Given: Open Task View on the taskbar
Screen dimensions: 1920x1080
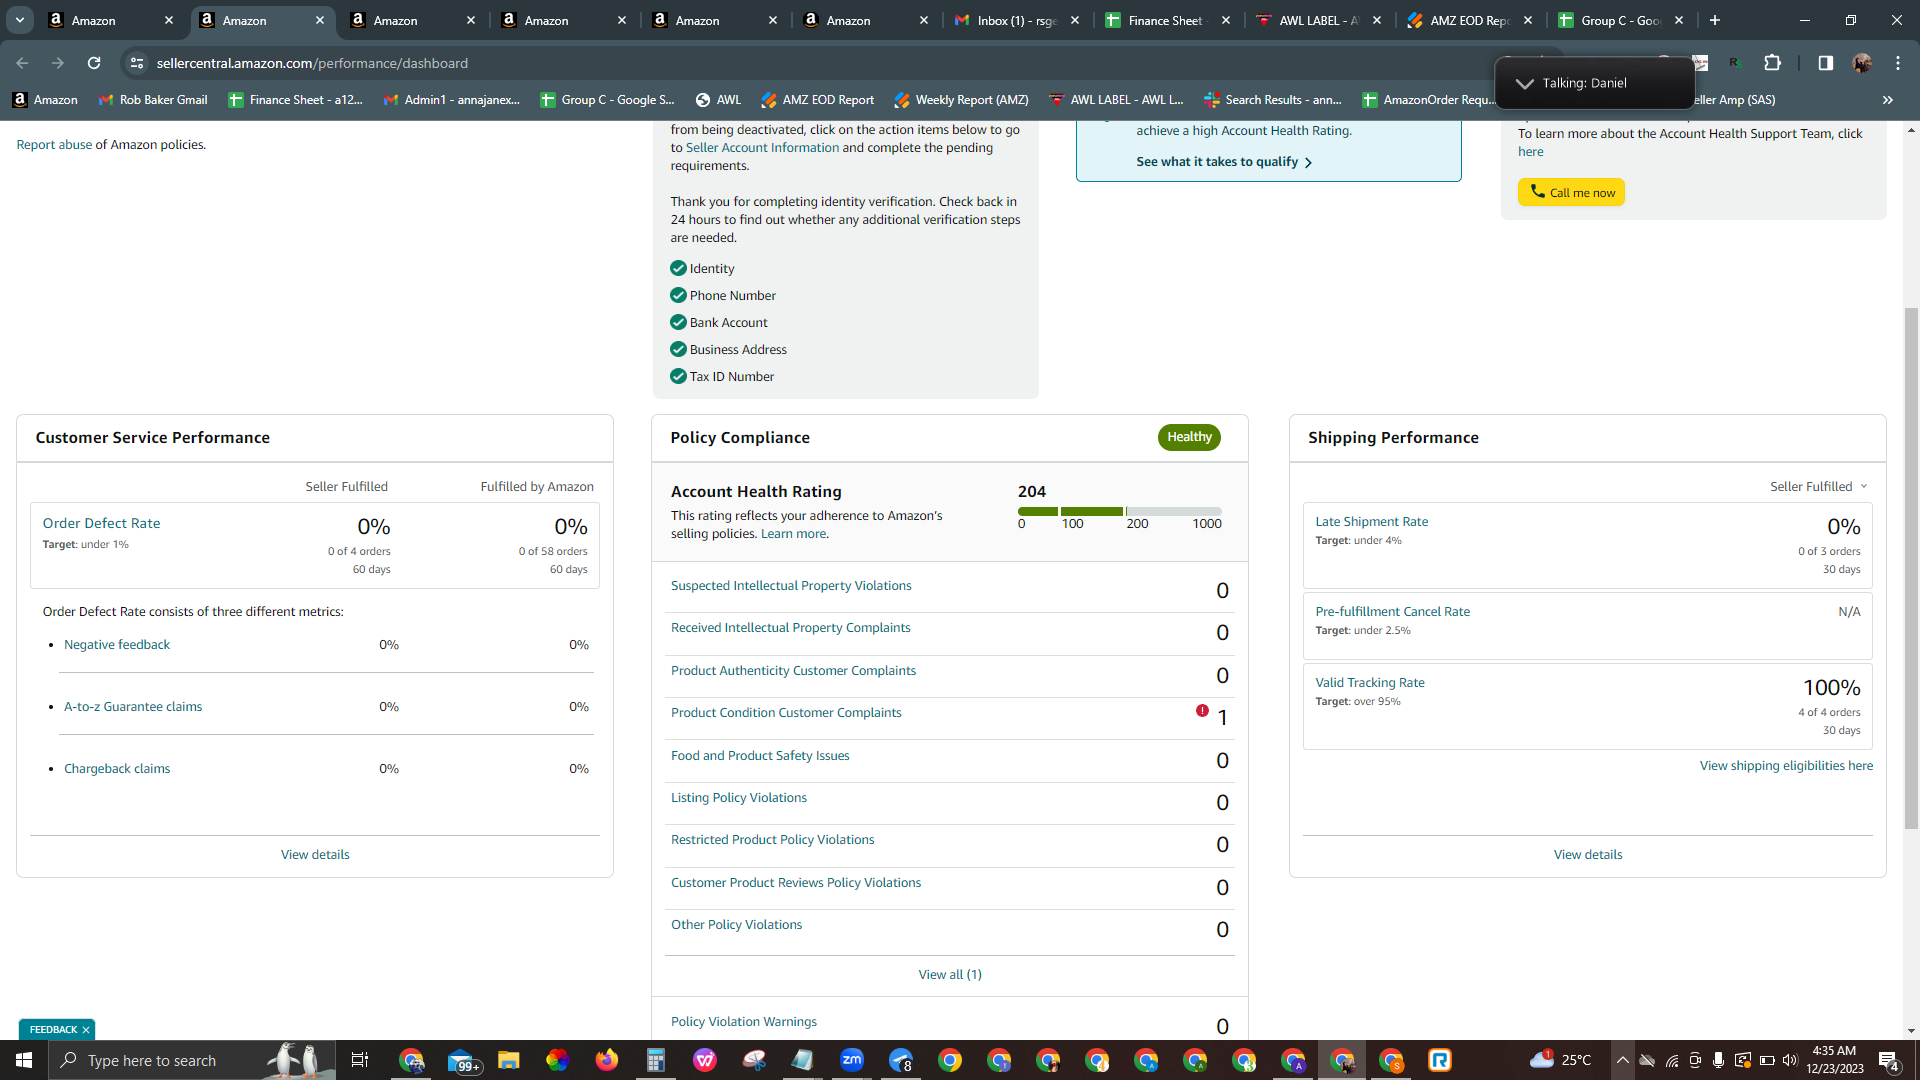Looking at the screenshot, I should (360, 1060).
